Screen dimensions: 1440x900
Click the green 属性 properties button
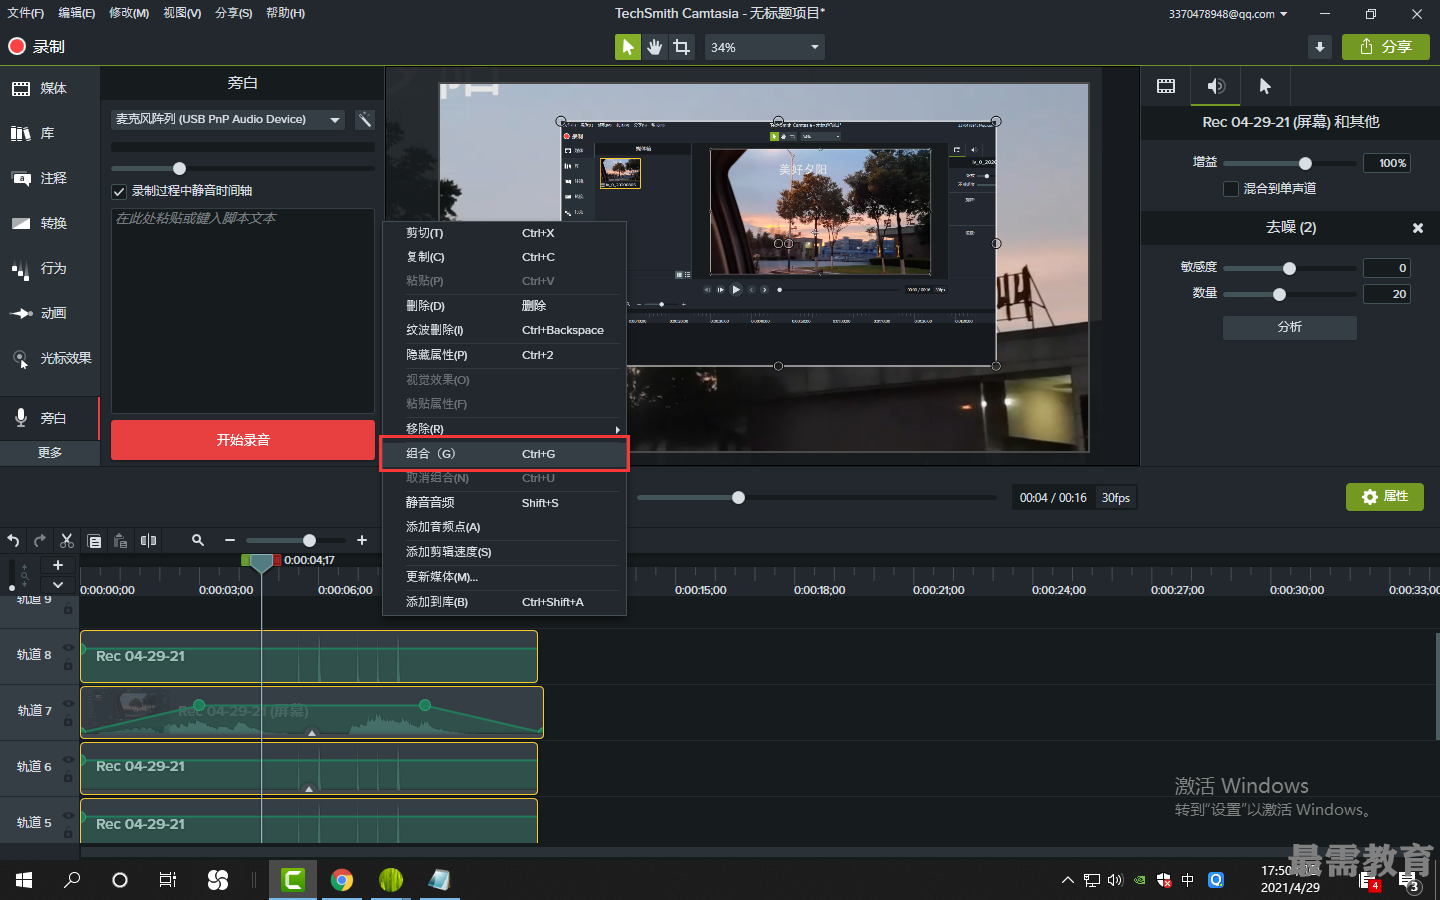[1385, 497]
